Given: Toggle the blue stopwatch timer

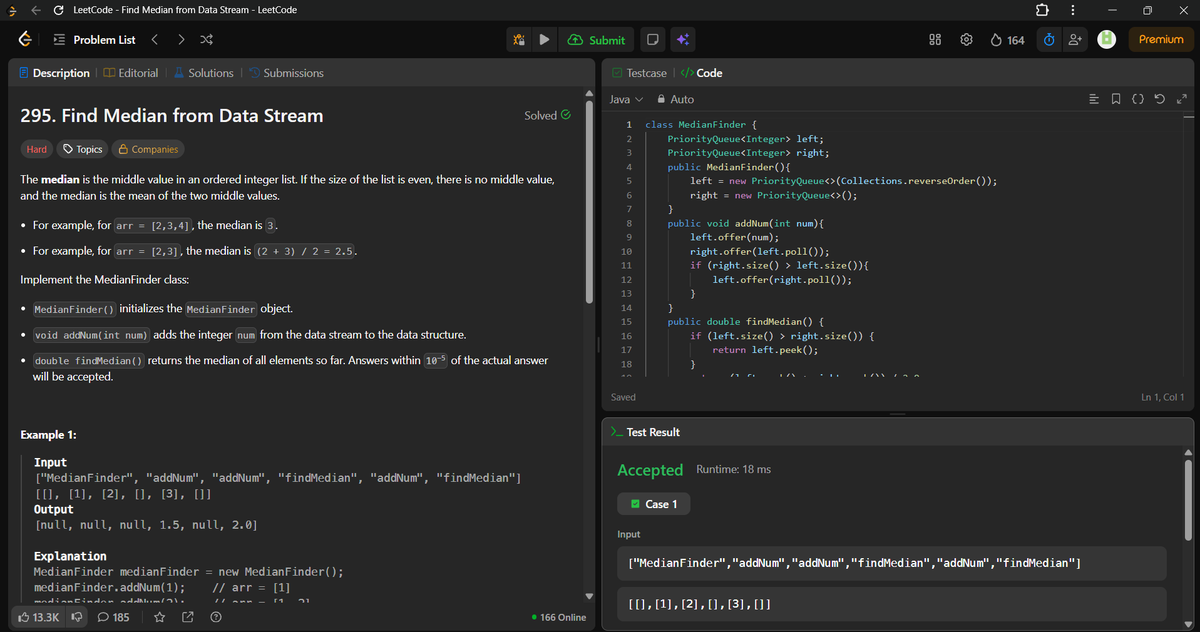Looking at the screenshot, I should pyautogui.click(x=1049, y=40).
